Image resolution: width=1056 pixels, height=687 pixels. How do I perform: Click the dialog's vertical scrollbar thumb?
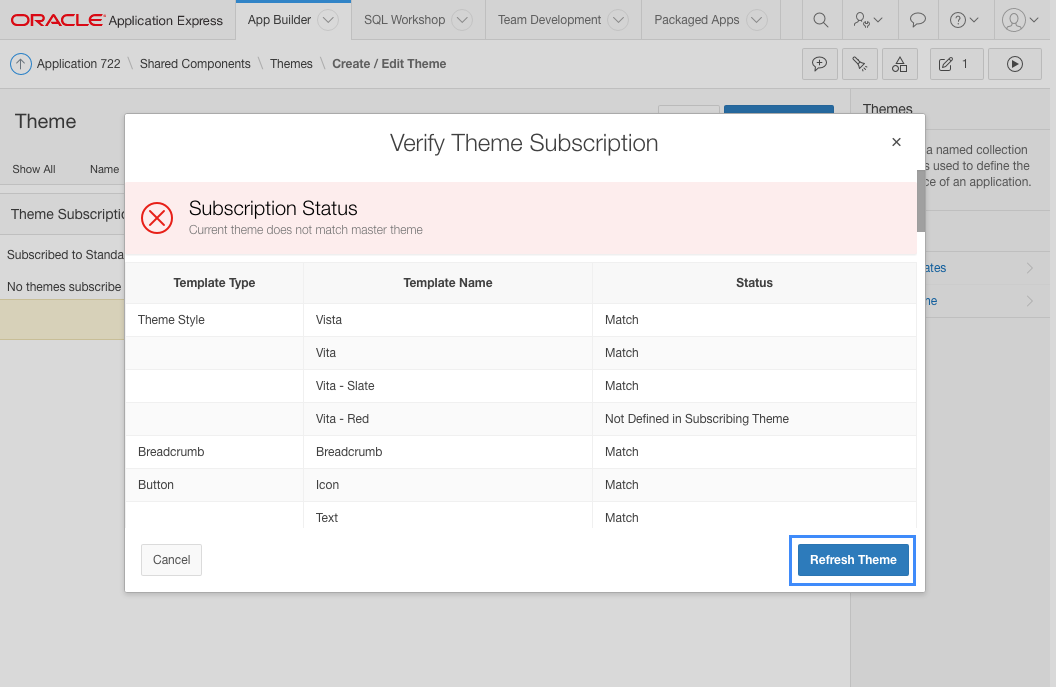click(x=921, y=200)
